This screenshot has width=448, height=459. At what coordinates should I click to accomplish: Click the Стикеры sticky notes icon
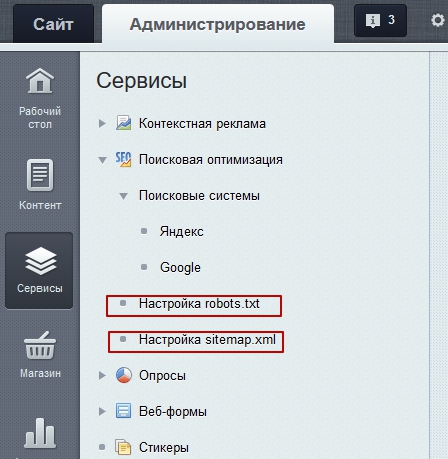tap(123, 447)
